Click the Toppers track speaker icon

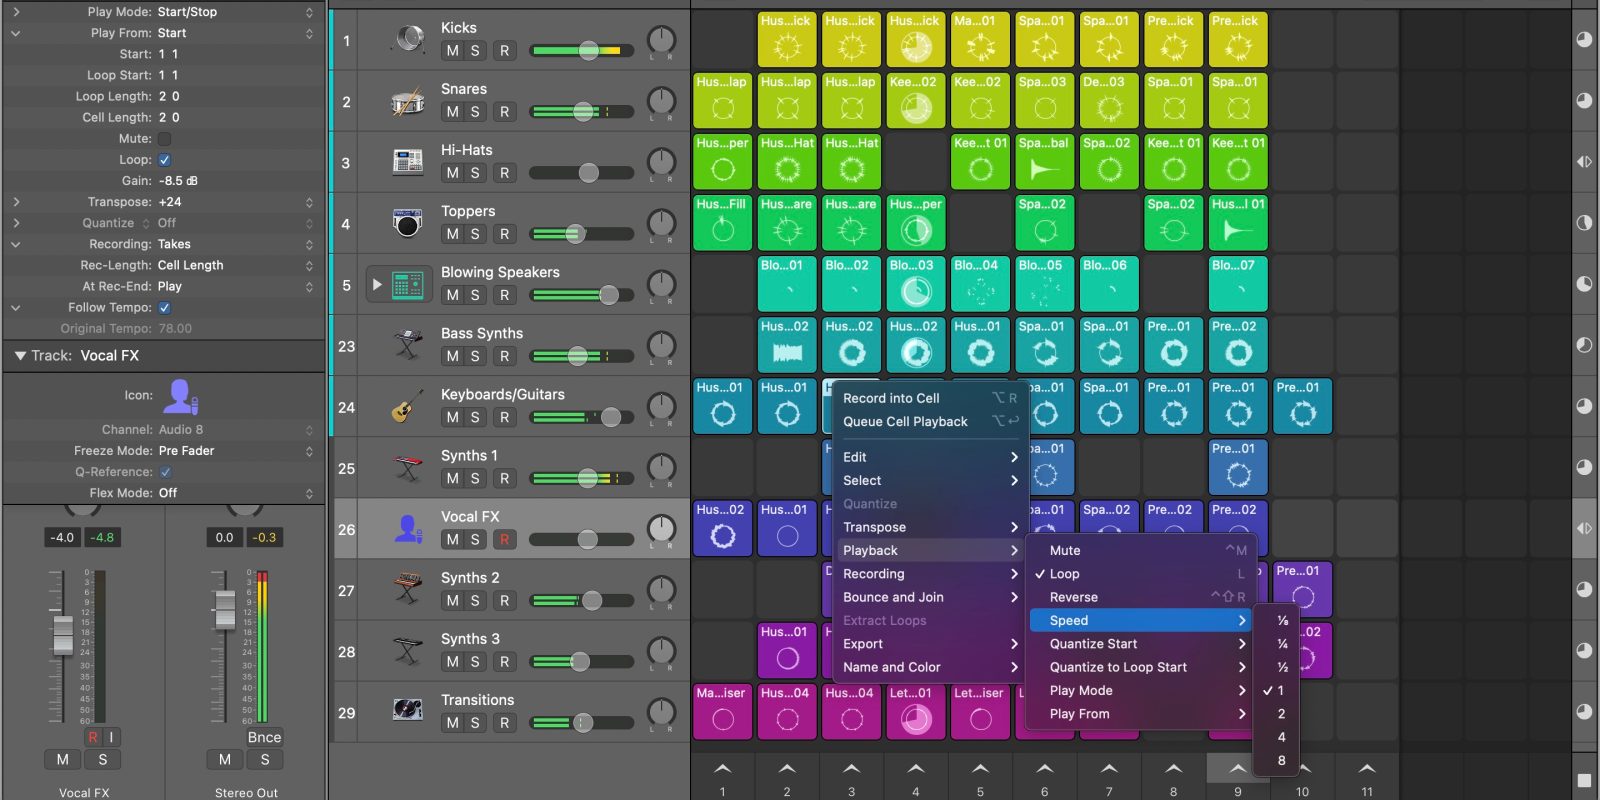[x=408, y=223]
